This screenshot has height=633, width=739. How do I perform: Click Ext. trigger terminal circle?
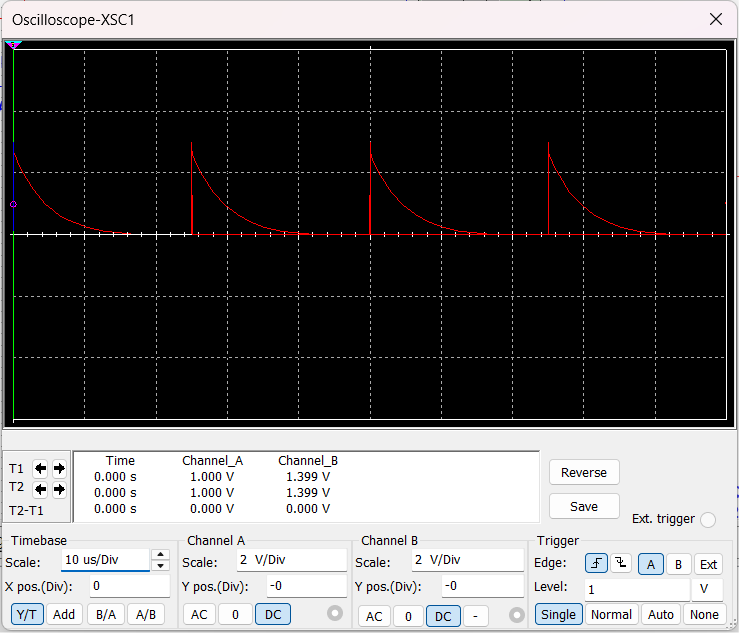pos(708,520)
